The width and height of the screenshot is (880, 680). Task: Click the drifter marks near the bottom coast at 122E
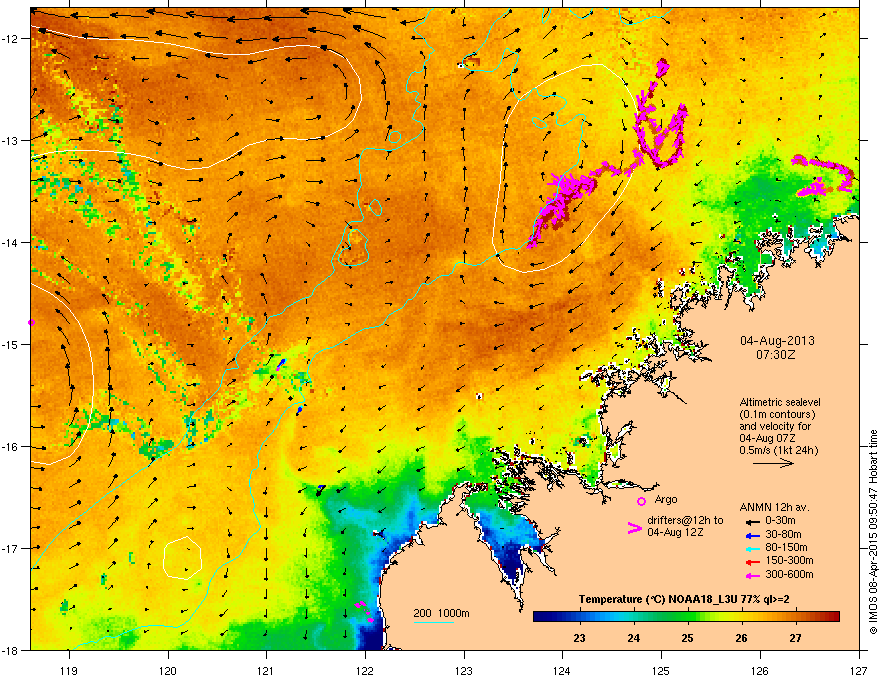click(364, 611)
